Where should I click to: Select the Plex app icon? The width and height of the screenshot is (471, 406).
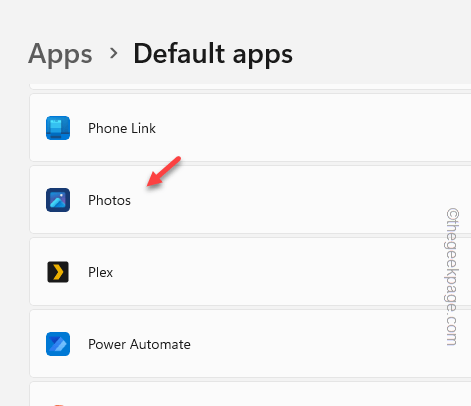(58, 272)
